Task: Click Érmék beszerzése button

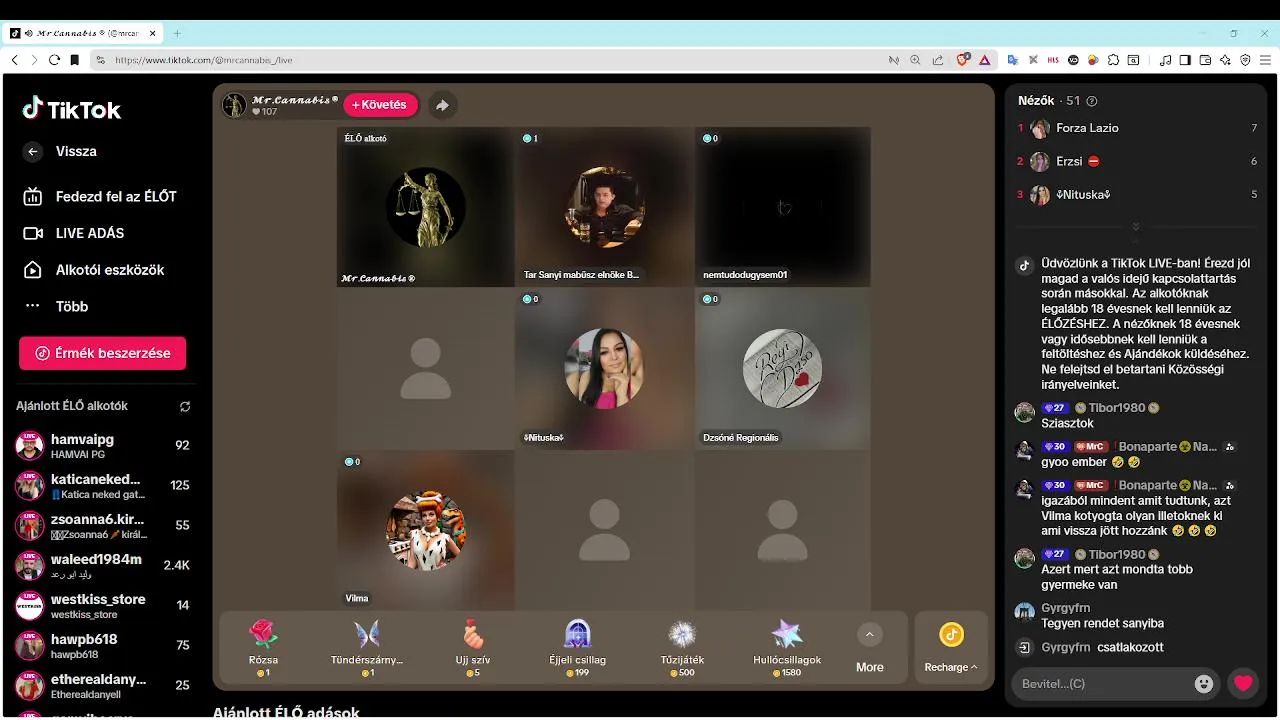Action: tap(102, 353)
